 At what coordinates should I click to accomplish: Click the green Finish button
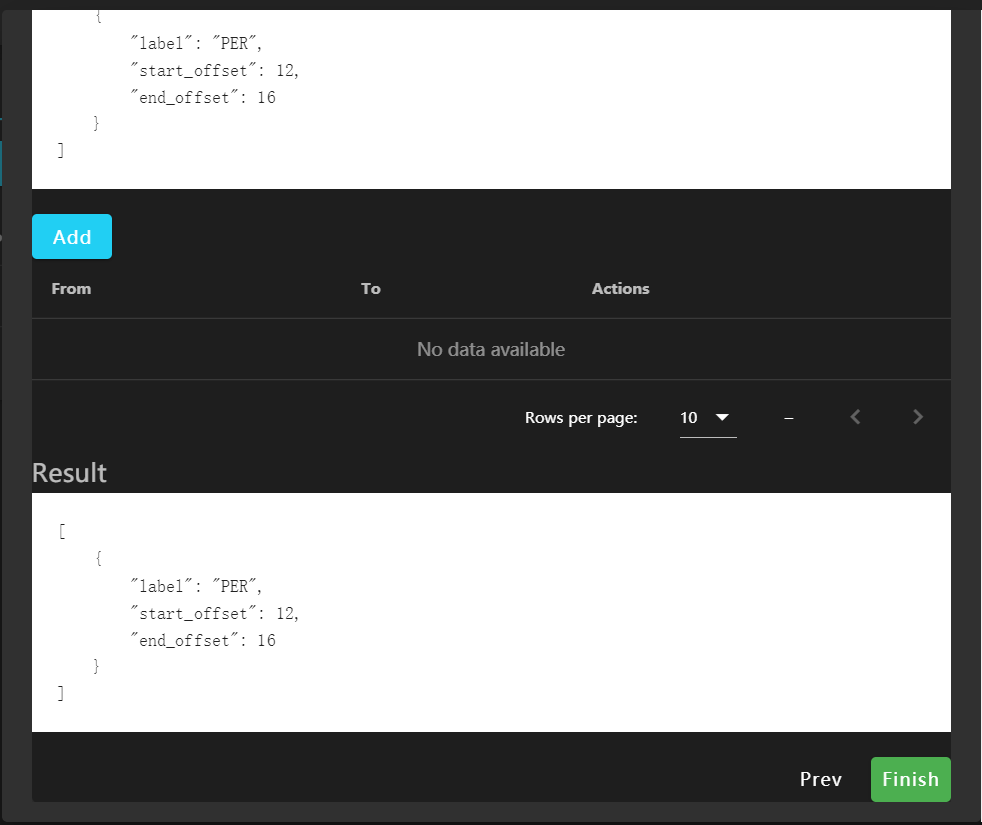(910, 779)
